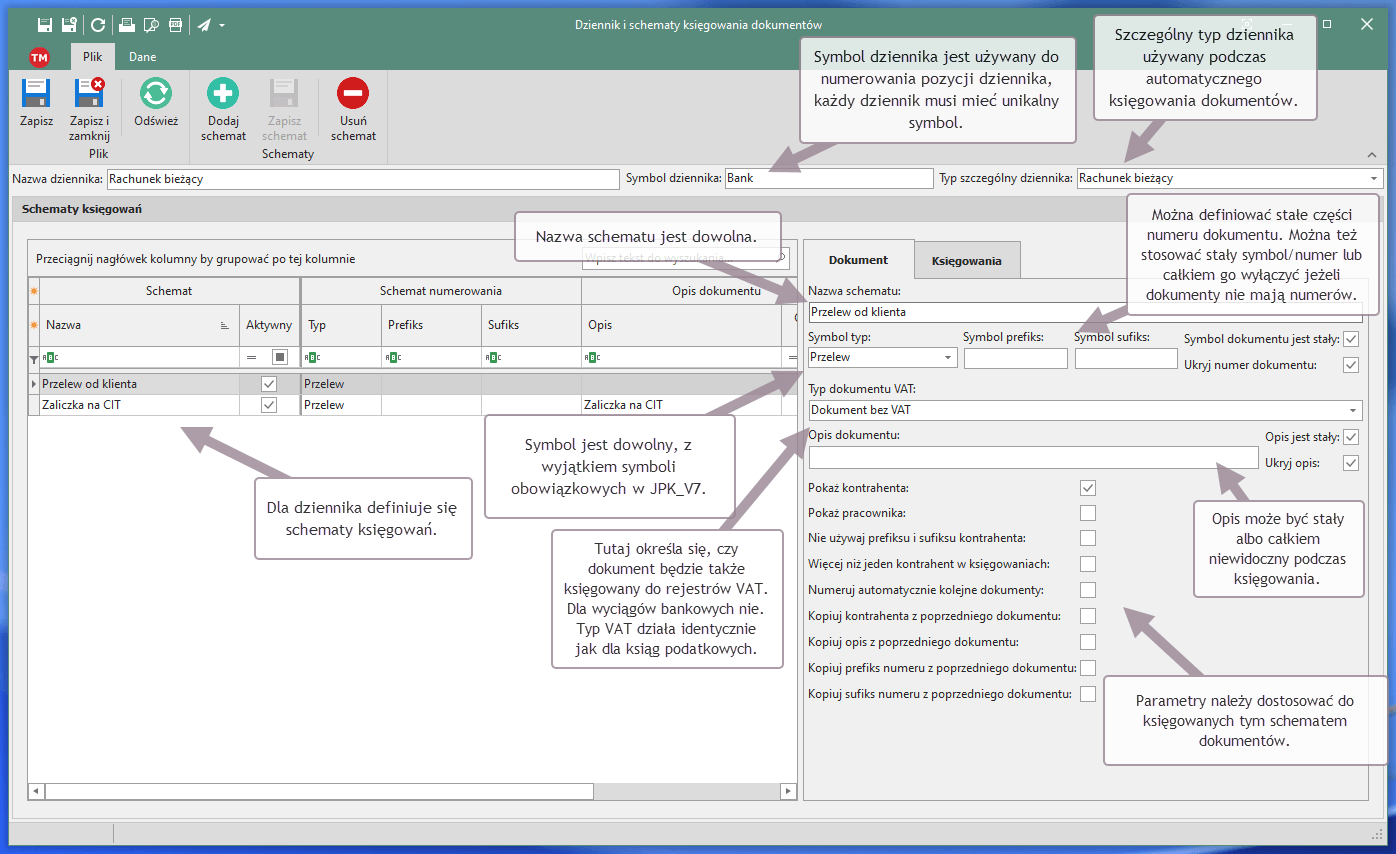Click the paper plane send icon
The width and height of the screenshot is (1396, 854).
tap(204, 25)
